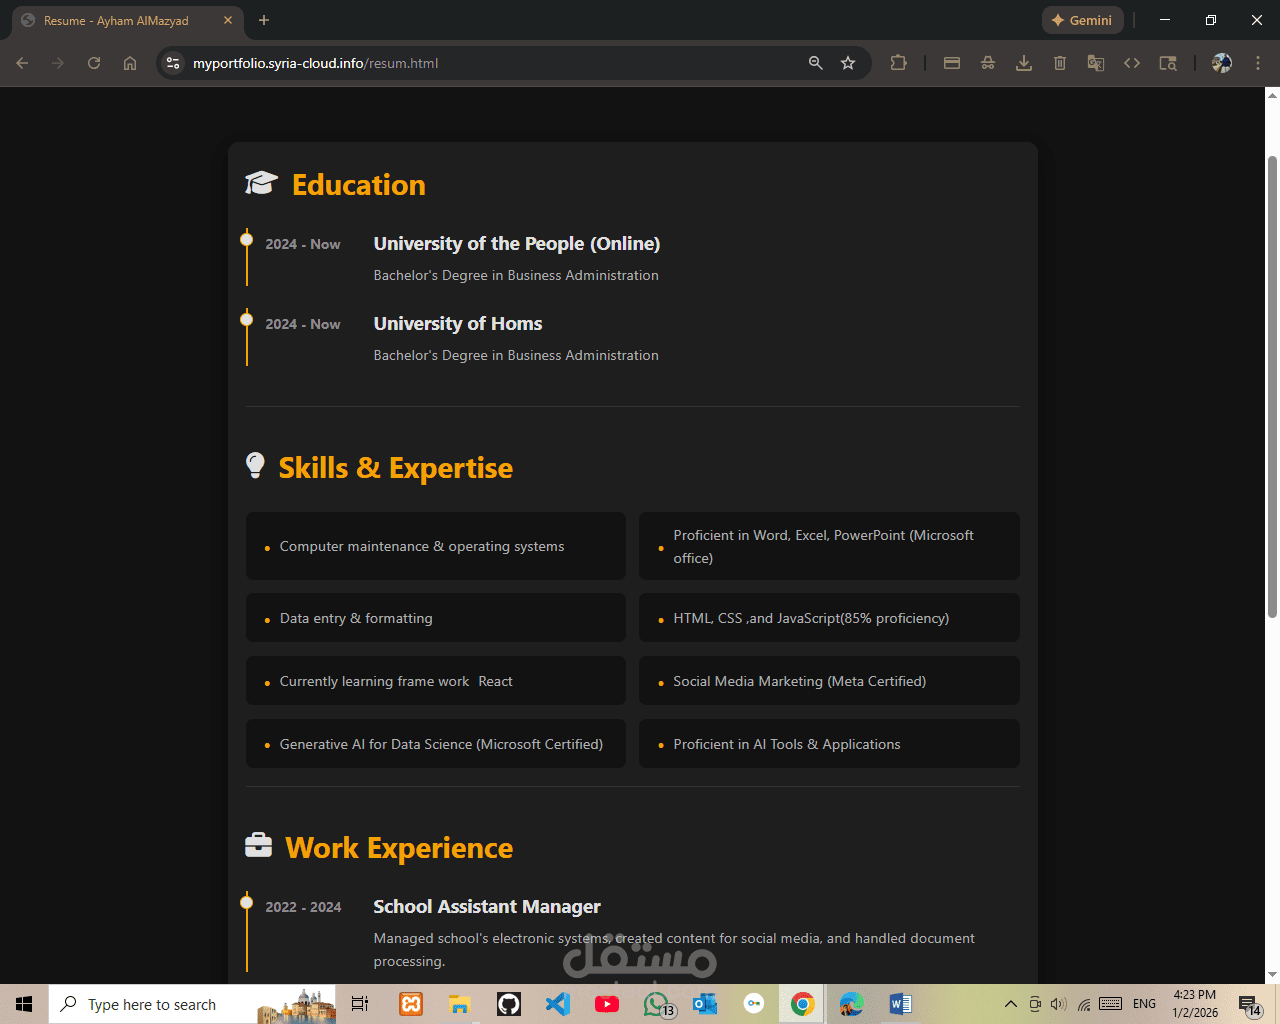Click the Microsoft office proficiency card

click(x=829, y=546)
